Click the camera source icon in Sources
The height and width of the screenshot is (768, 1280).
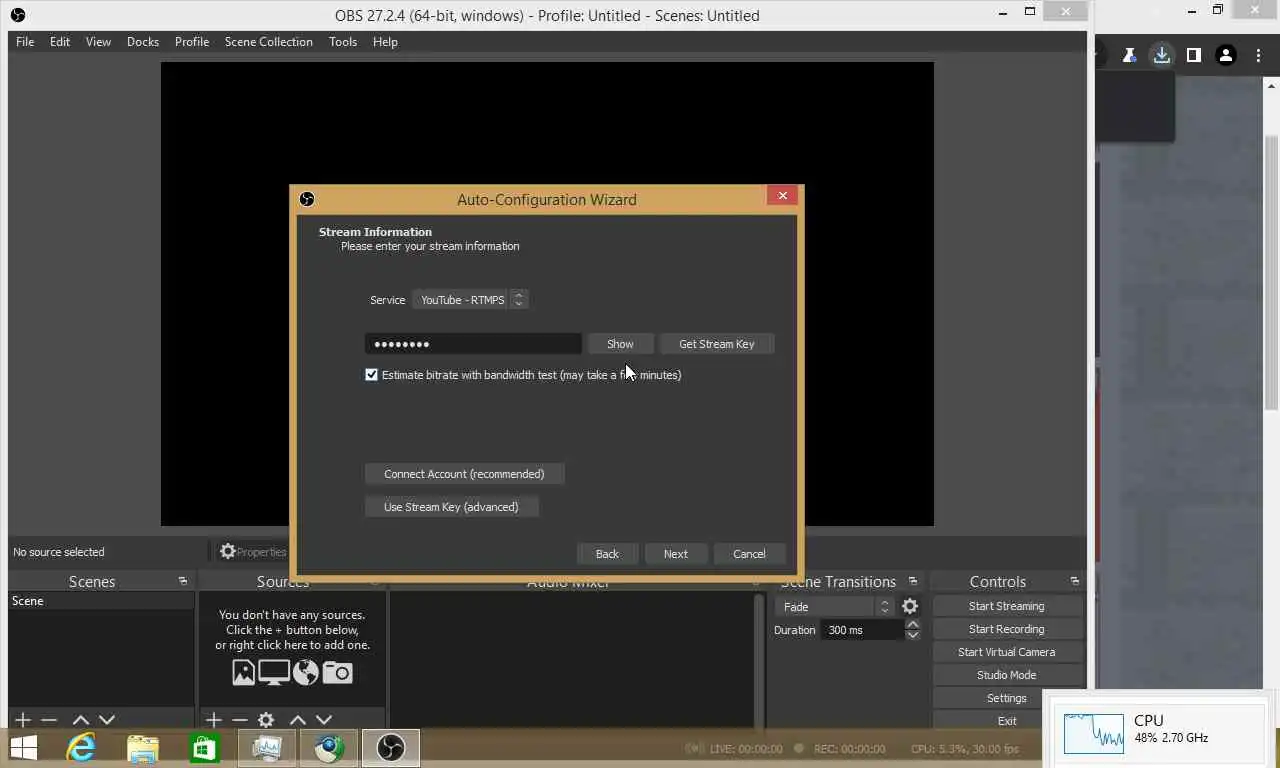point(337,673)
